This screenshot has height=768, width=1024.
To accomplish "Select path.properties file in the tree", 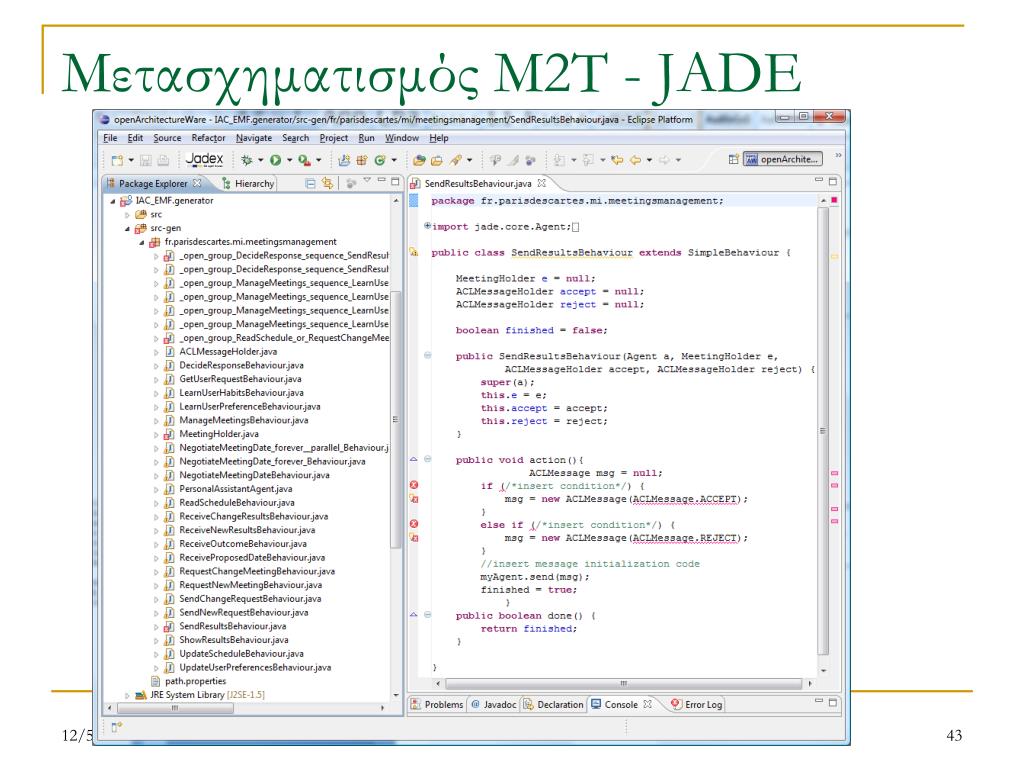I will point(195,682).
